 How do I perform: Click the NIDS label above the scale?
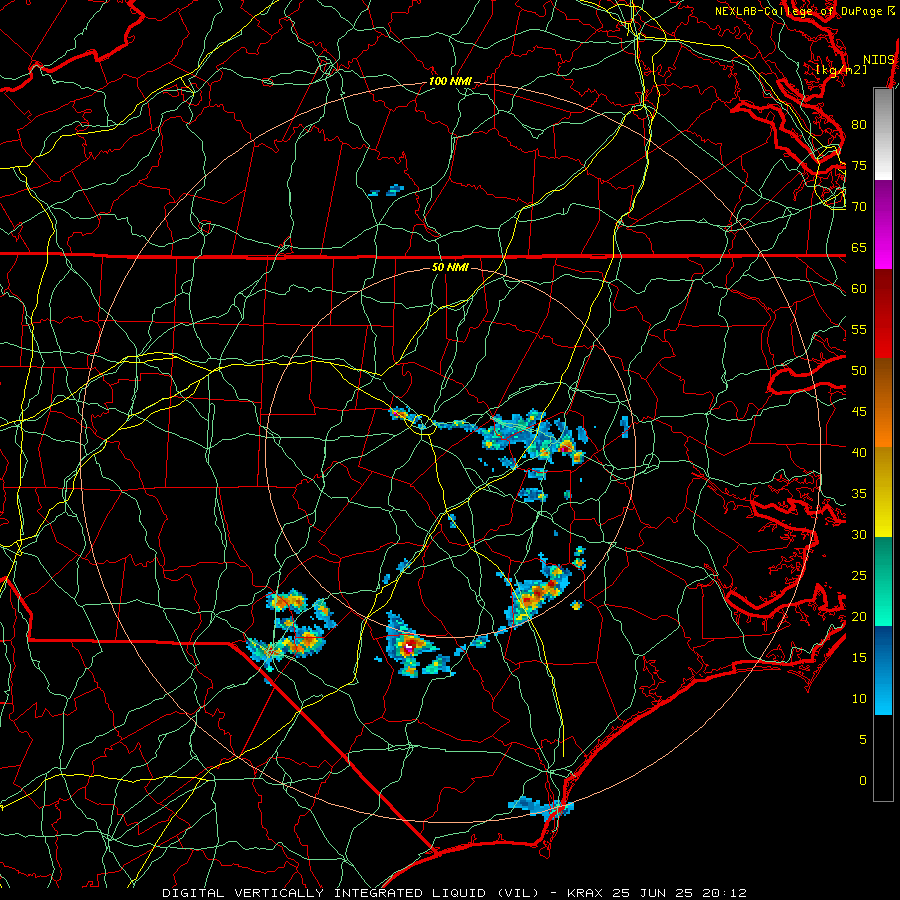879,60
